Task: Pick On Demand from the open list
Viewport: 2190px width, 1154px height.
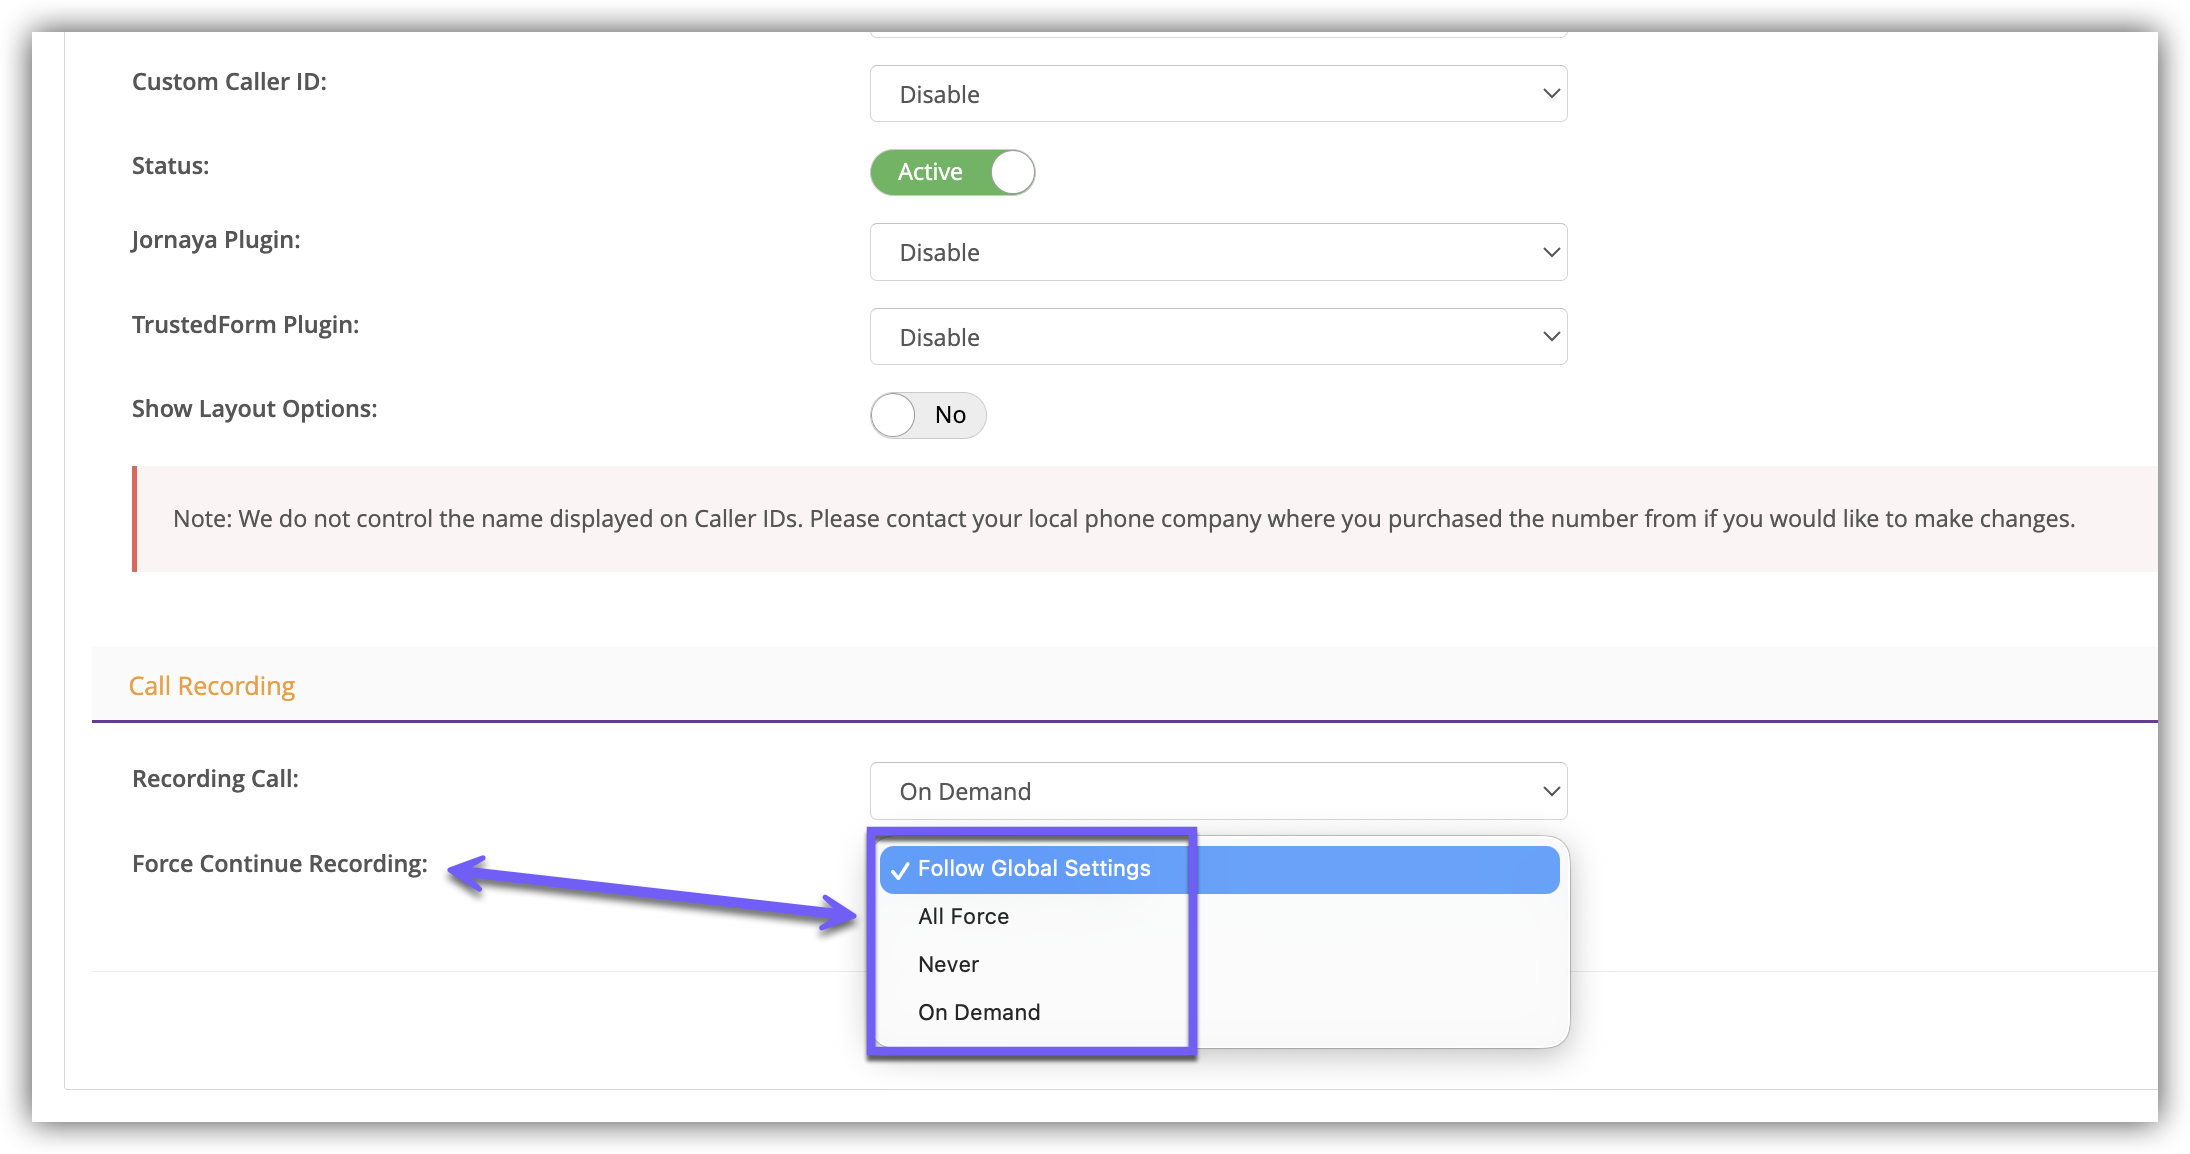Action: (x=979, y=1013)
